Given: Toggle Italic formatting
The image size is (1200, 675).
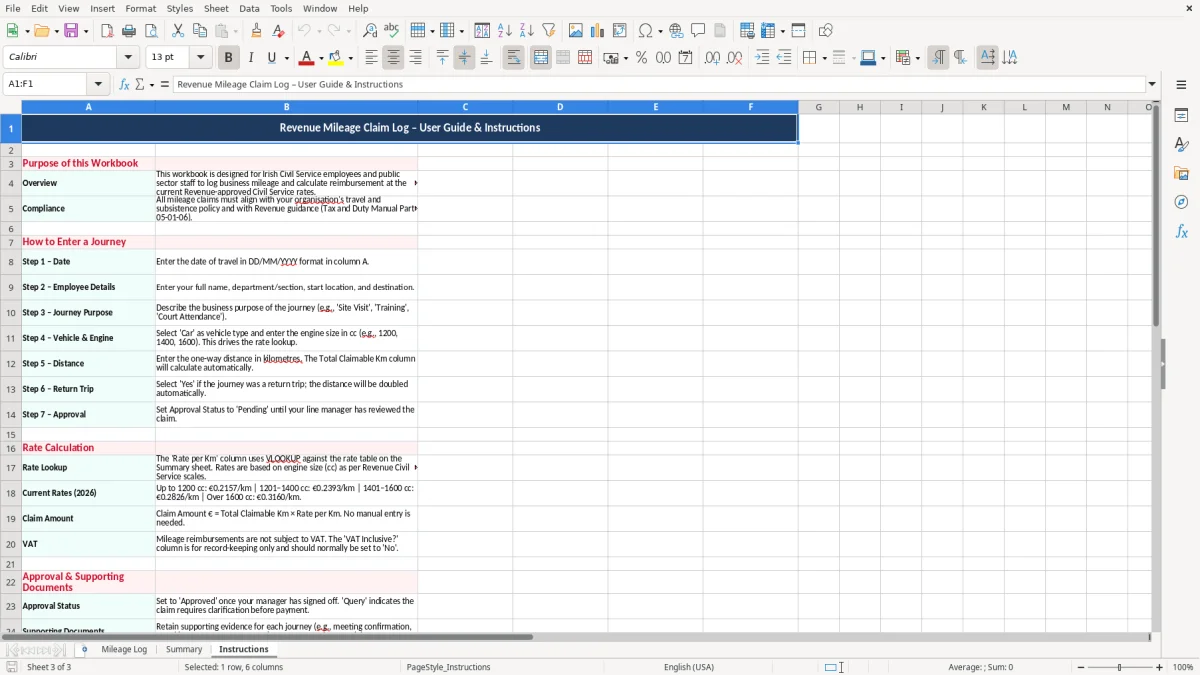Looking at the screenshot, I should click(x=250, y=58).
